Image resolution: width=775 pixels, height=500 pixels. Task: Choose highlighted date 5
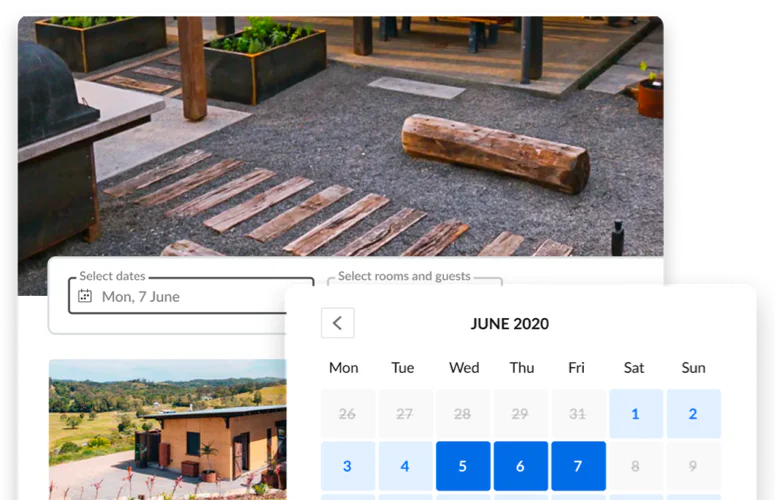pyautogui.click(x=463, y=466)
